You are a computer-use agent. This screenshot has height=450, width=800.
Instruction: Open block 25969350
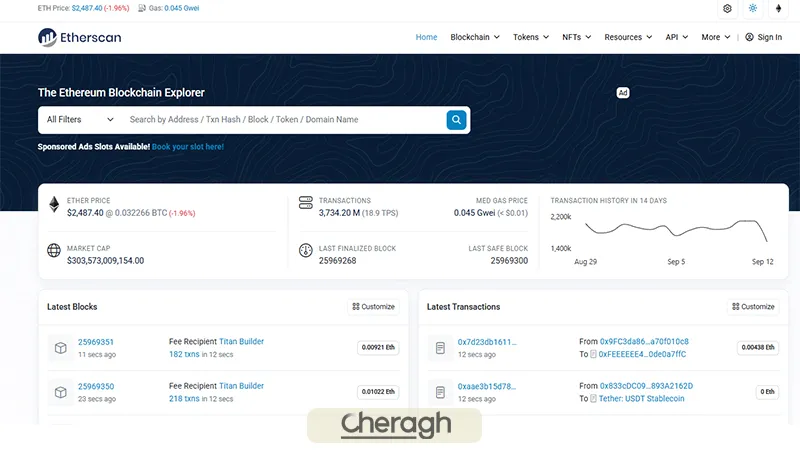point(96,386)
